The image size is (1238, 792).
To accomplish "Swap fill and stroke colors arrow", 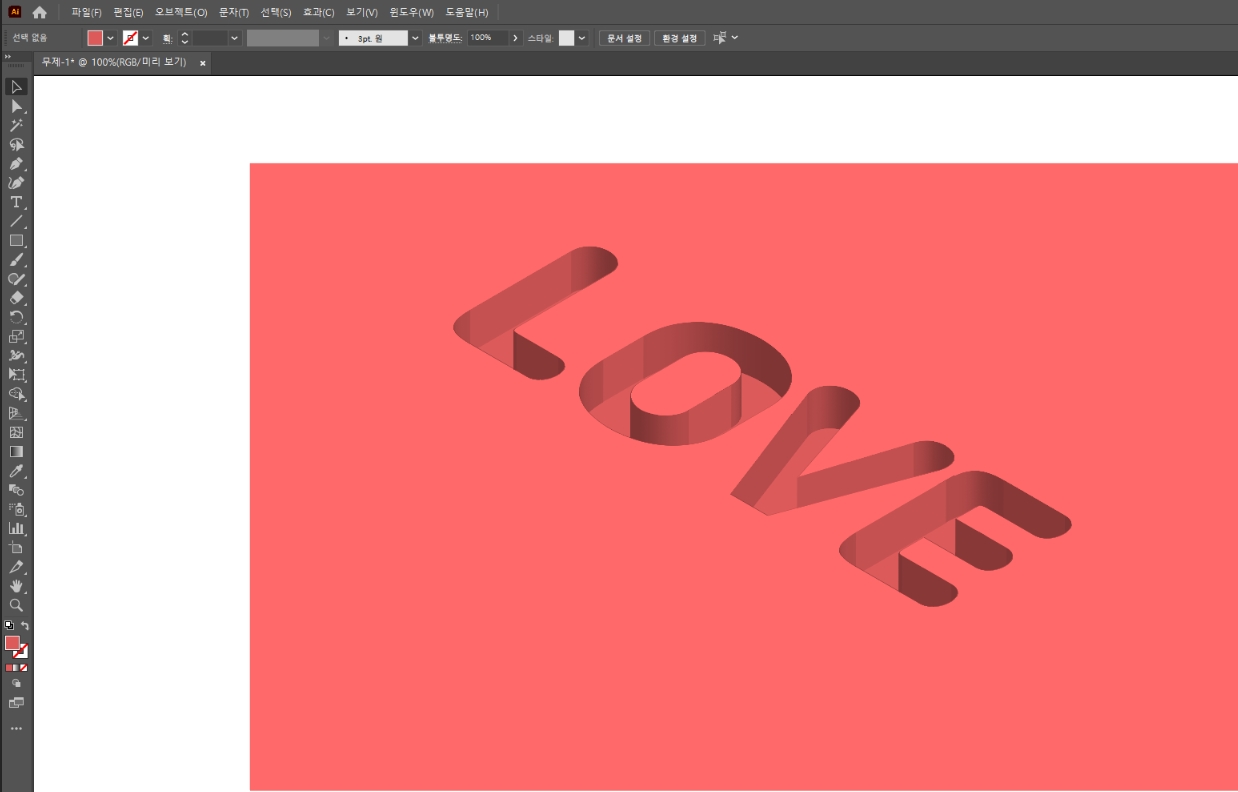I will 25,626.
